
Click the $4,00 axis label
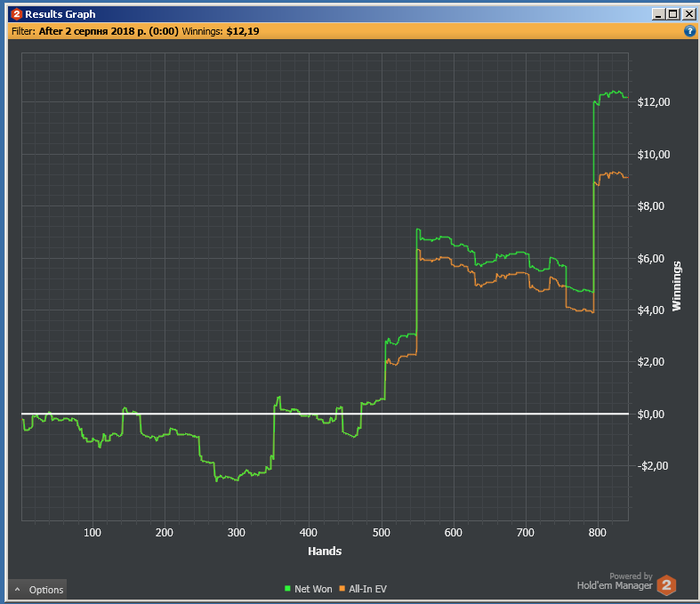coord(651,310)
